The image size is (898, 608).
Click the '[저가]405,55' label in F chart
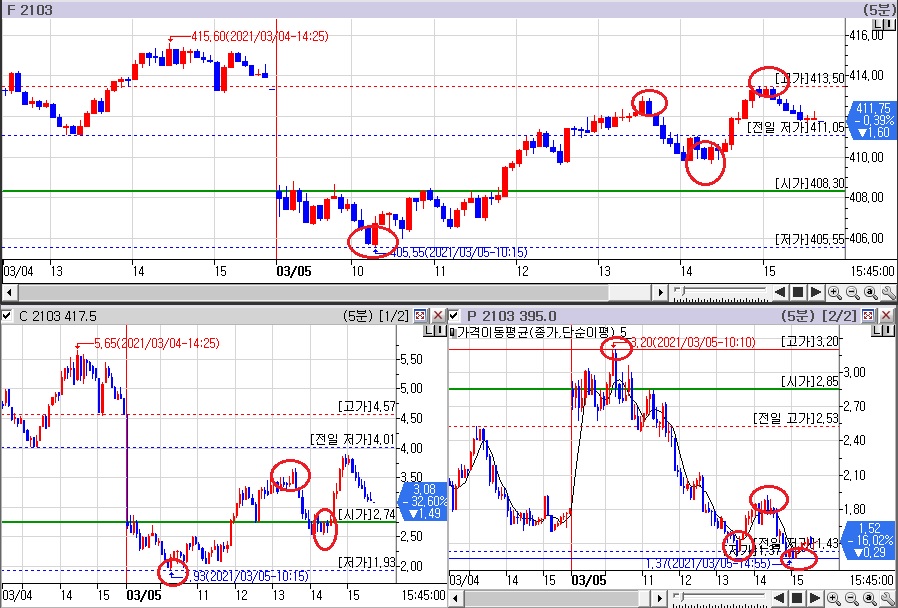click(x=810, y=240)
